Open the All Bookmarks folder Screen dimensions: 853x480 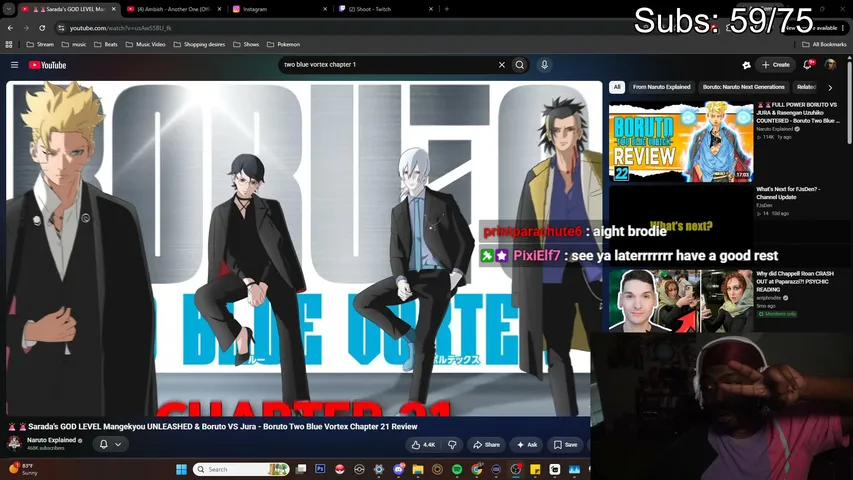(824, 45)
